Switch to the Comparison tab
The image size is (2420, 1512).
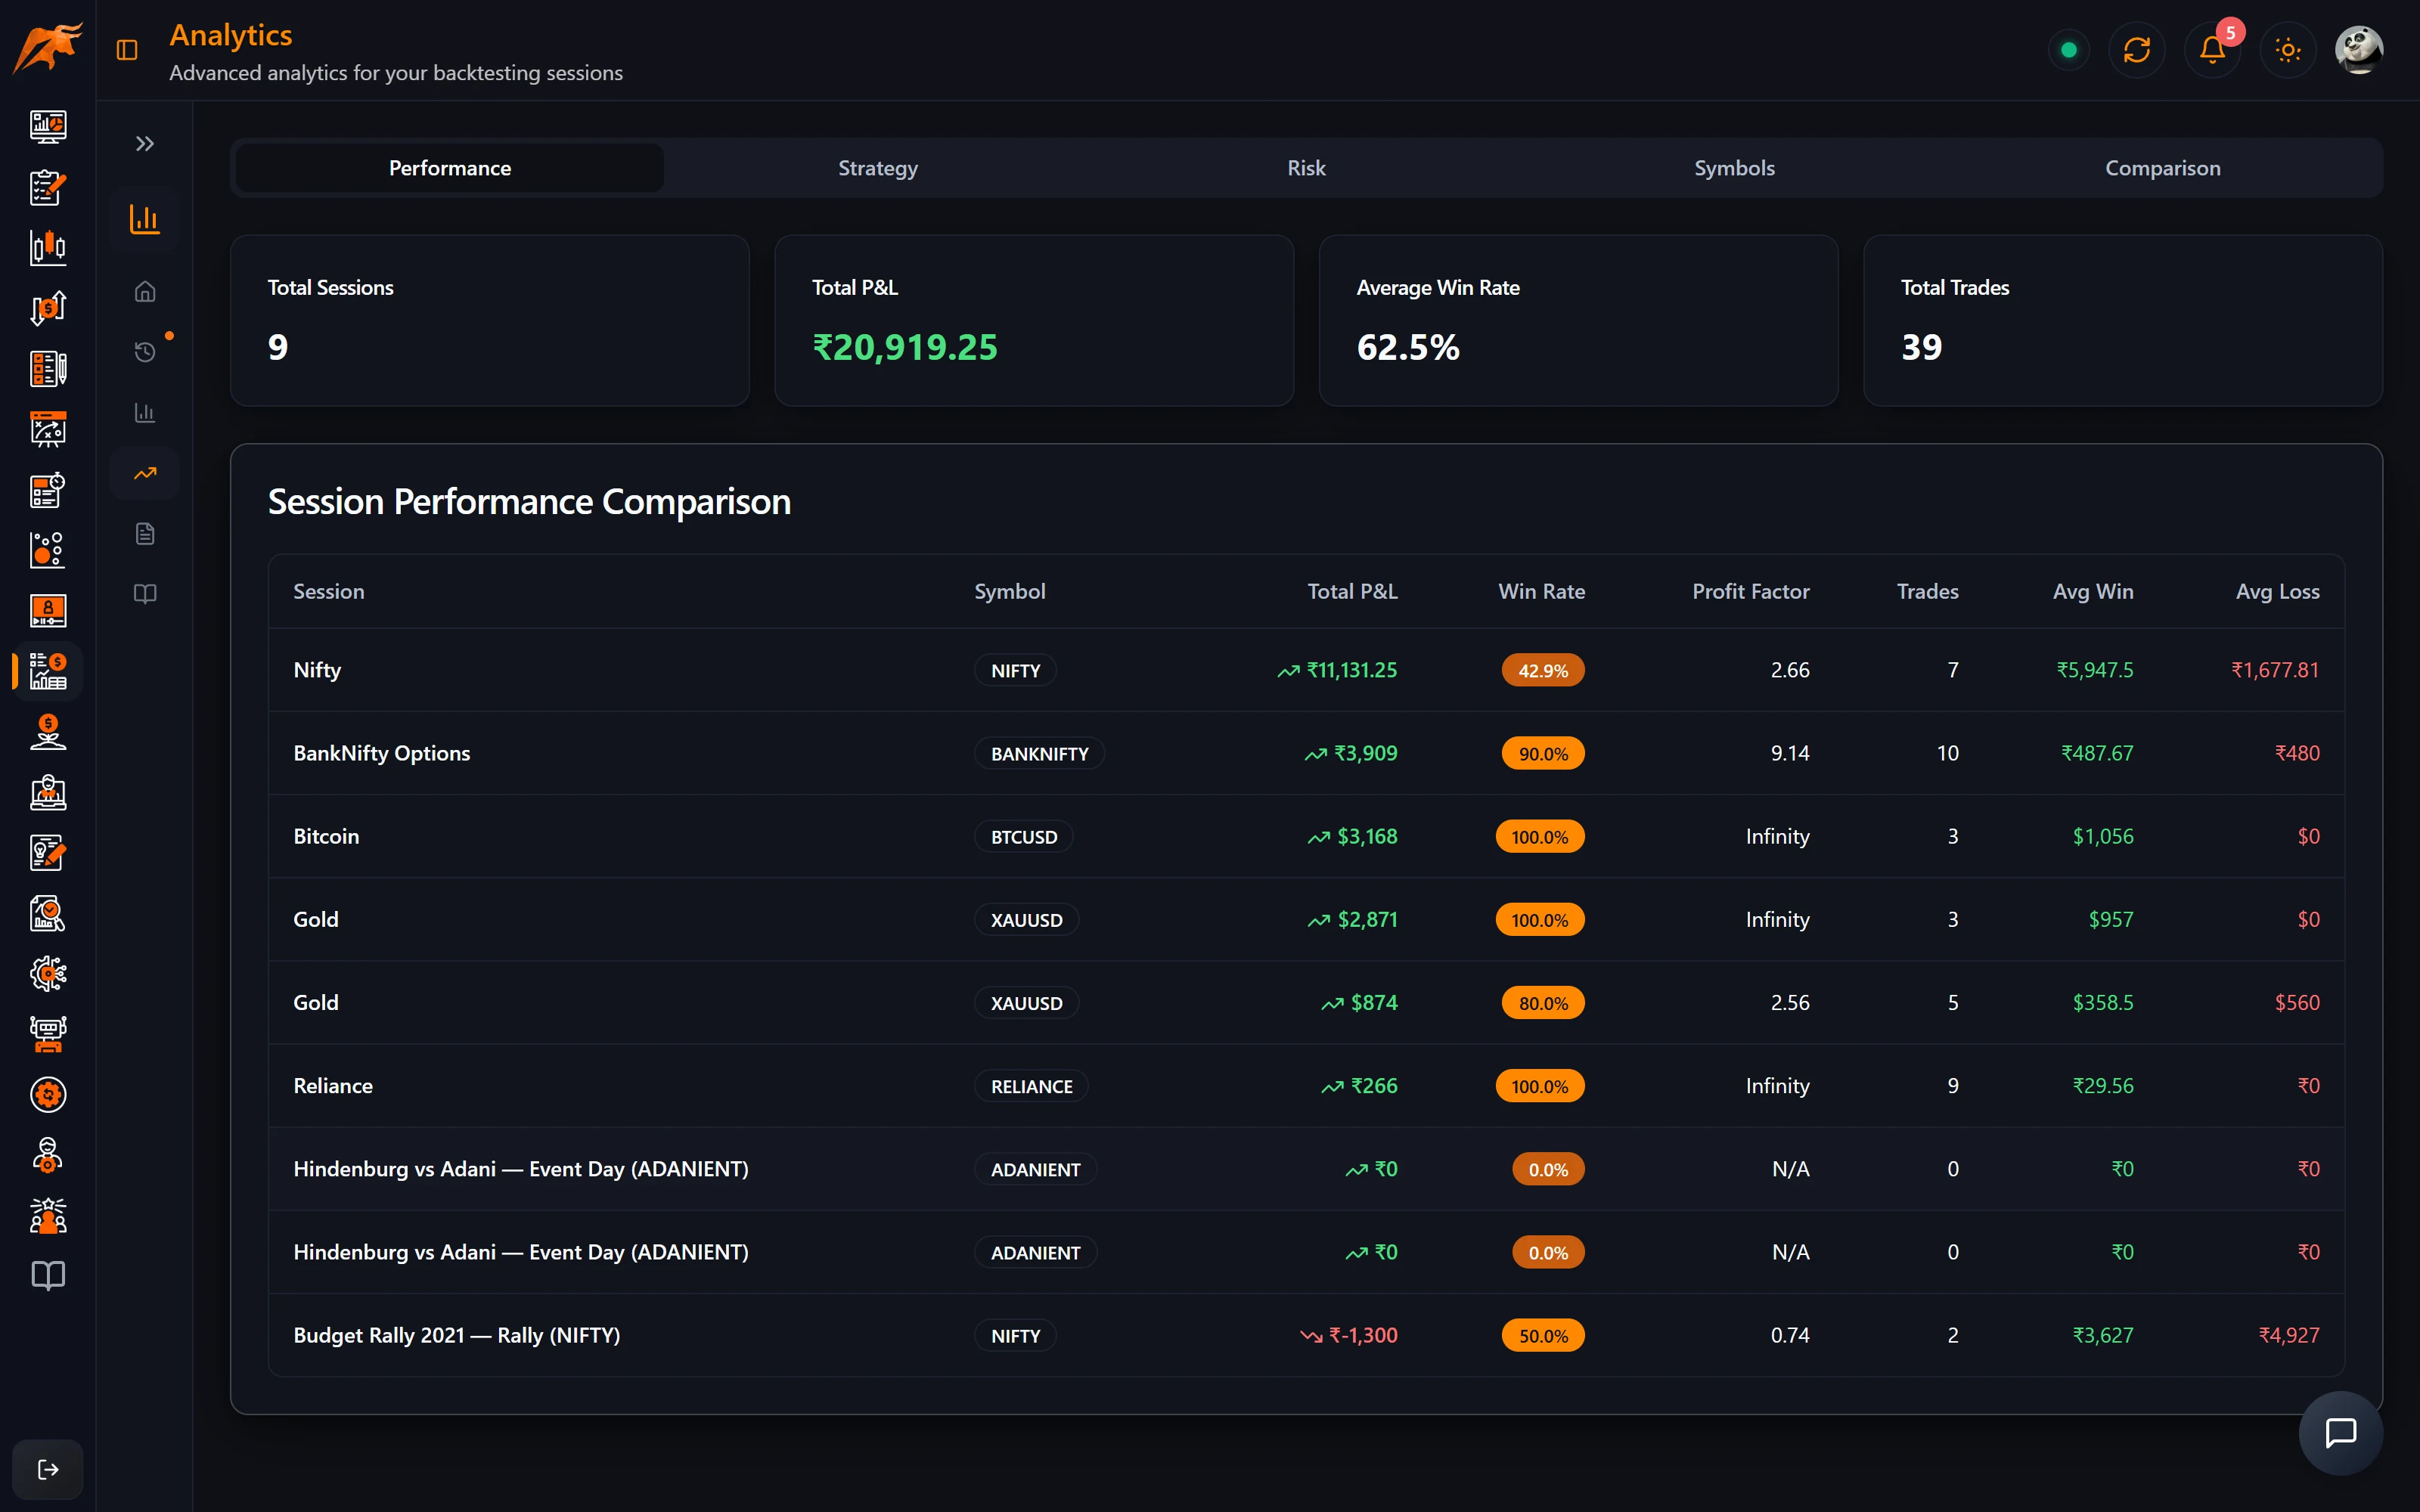coord(2163,168)
